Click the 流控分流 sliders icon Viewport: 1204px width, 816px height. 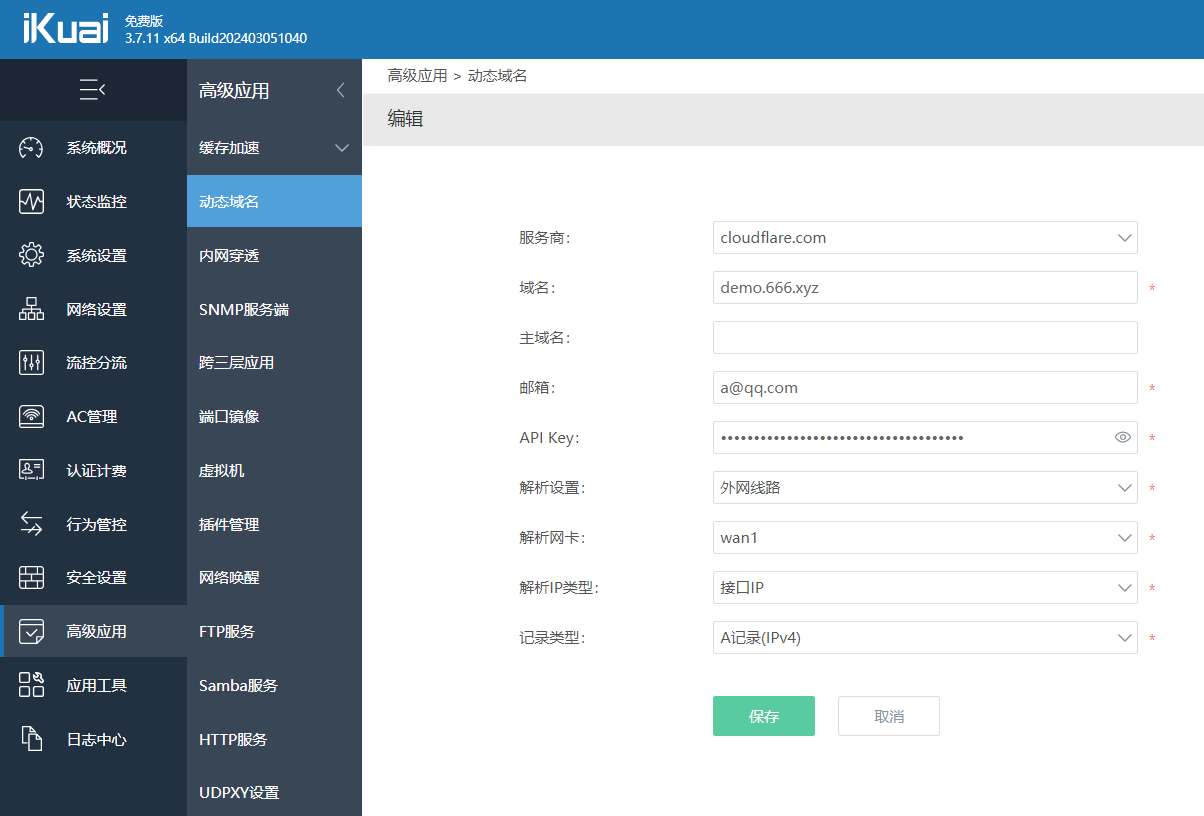click(32, 362)
